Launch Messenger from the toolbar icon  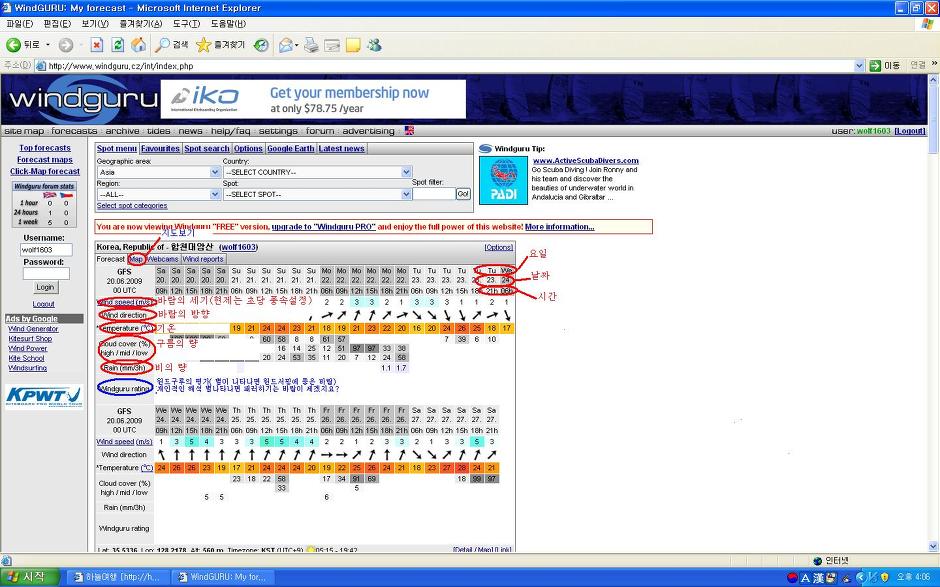(x=374, y=45)
